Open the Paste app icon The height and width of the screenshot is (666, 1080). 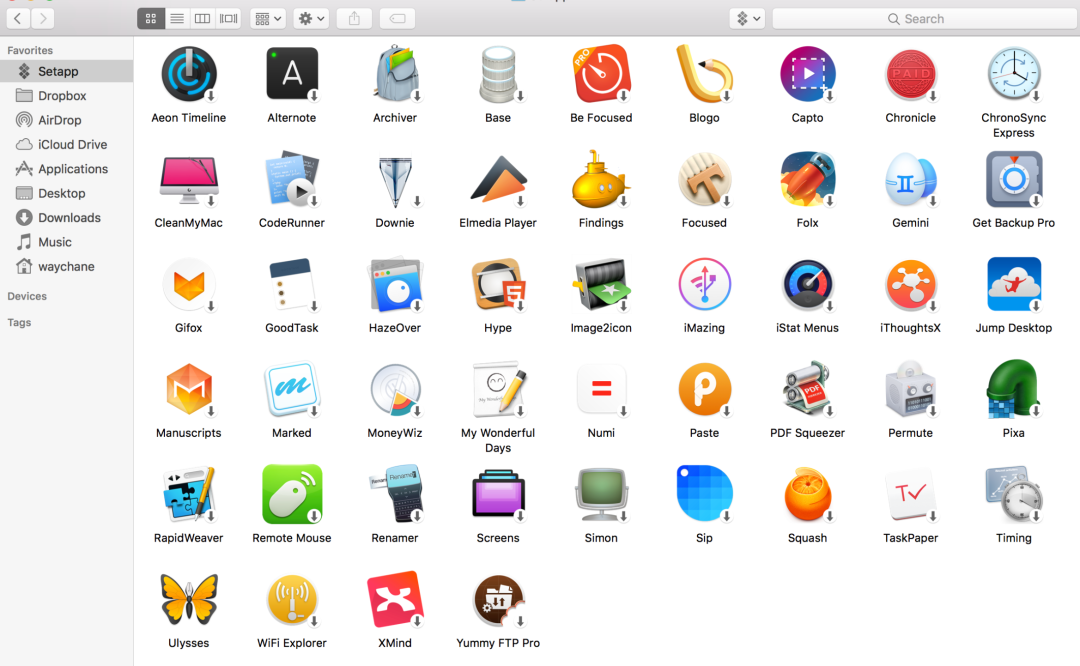click(704, 389)
